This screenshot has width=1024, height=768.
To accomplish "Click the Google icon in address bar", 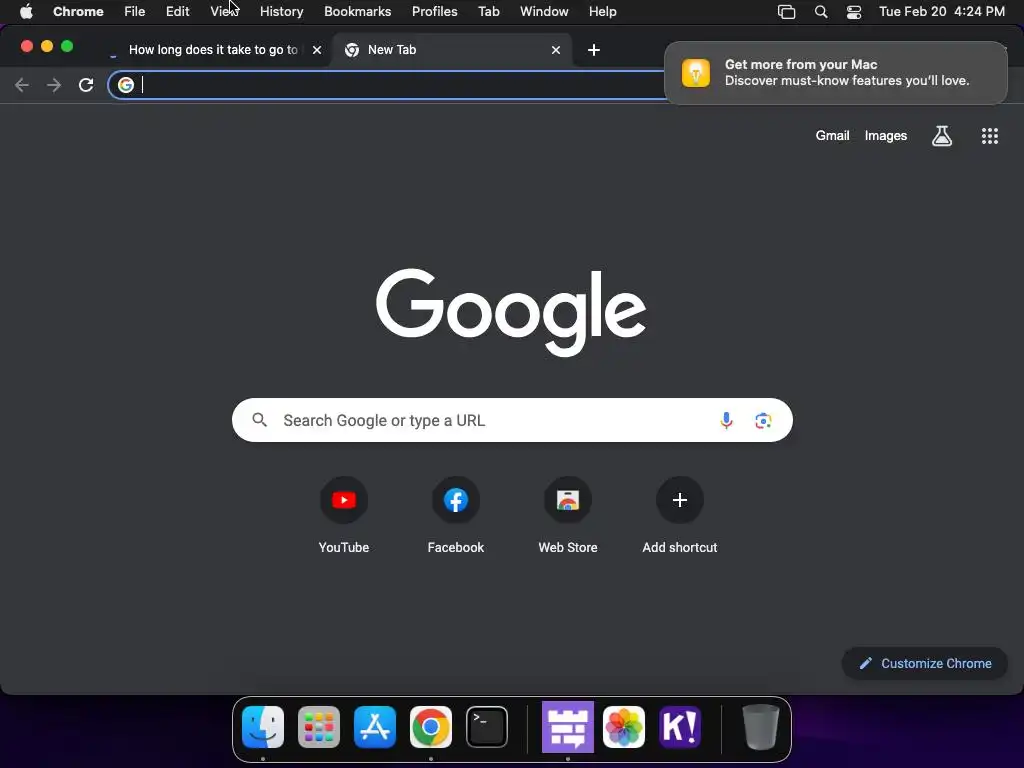I will click(x=126, y=85).
